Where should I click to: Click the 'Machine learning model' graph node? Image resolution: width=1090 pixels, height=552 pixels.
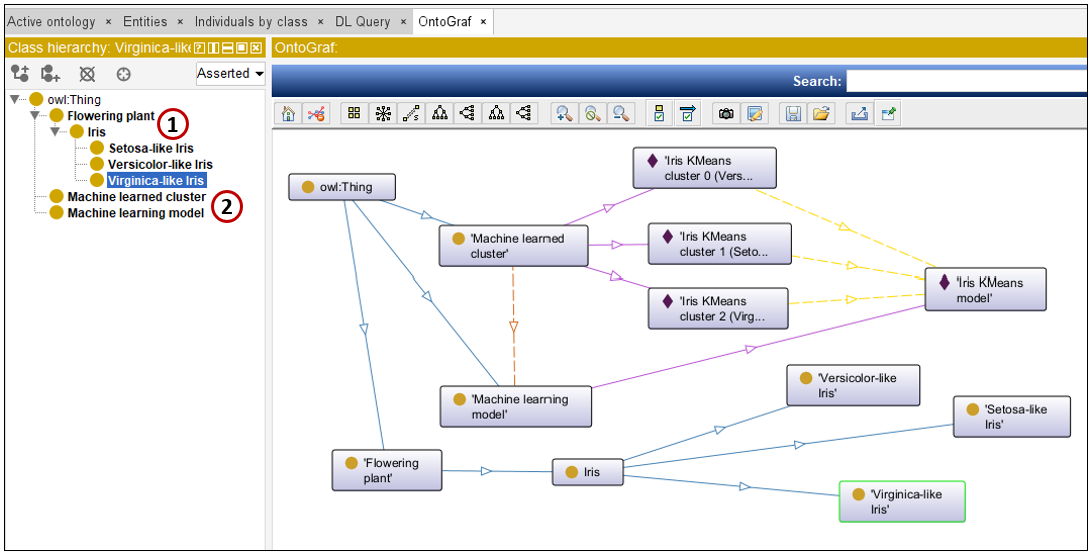click(516, 407)
